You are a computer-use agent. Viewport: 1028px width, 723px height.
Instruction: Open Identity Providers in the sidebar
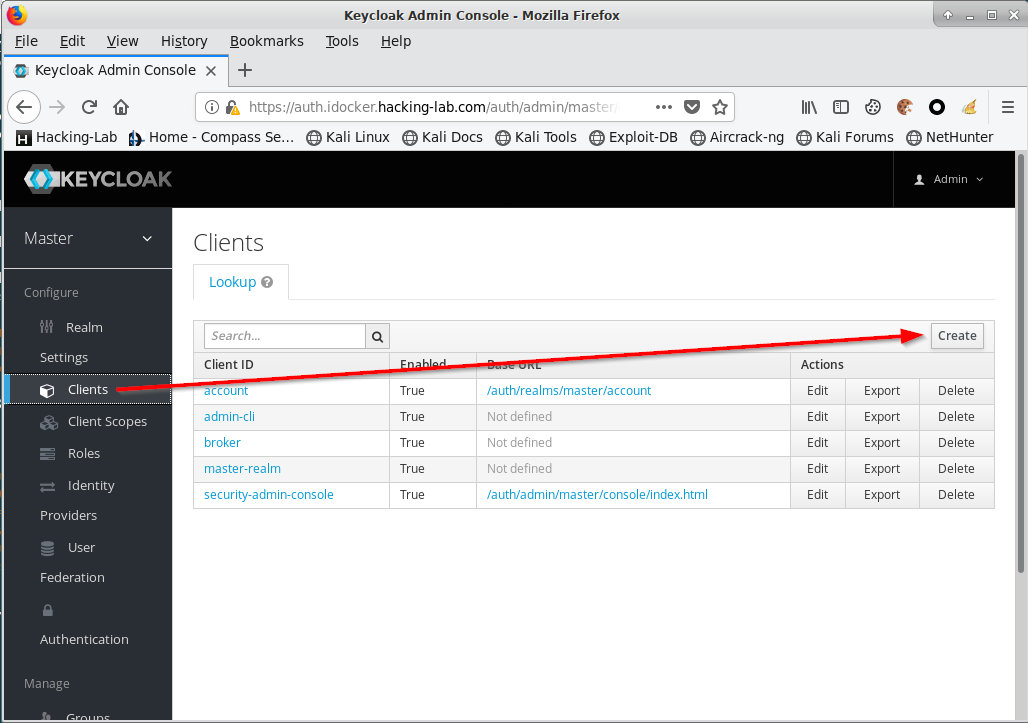(x=77, y=500)
